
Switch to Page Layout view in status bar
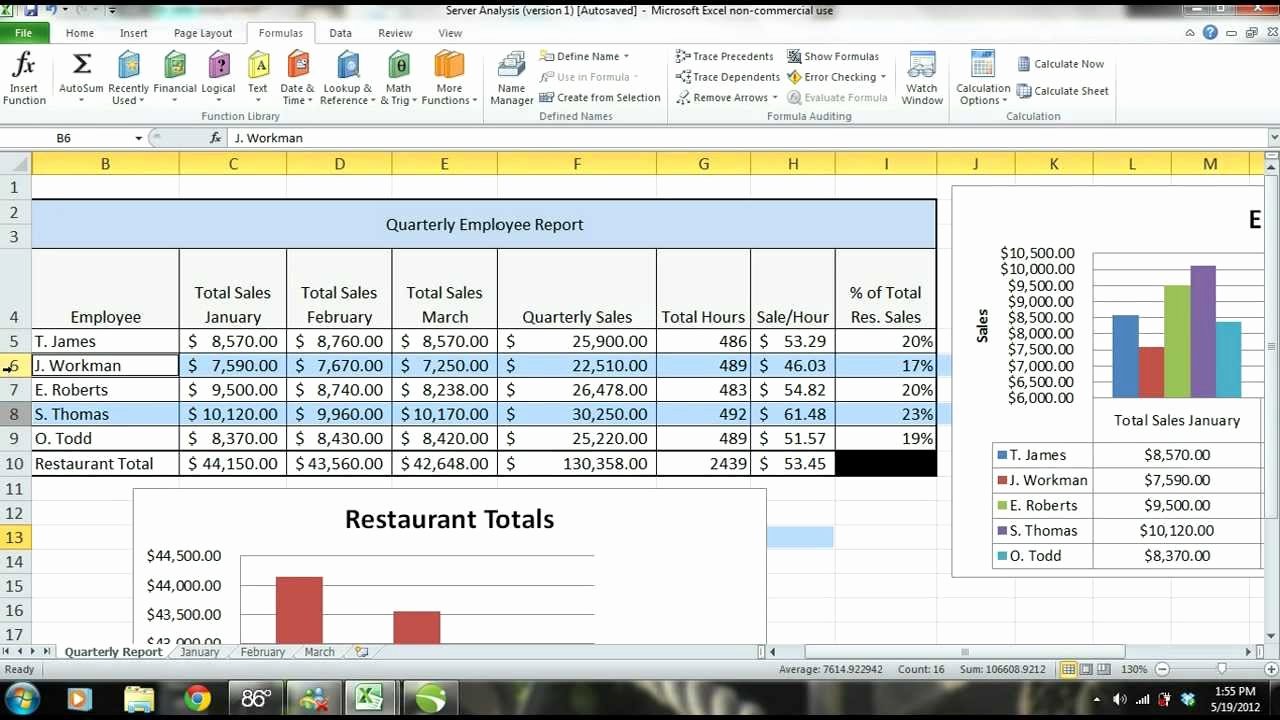point(1087,669)
